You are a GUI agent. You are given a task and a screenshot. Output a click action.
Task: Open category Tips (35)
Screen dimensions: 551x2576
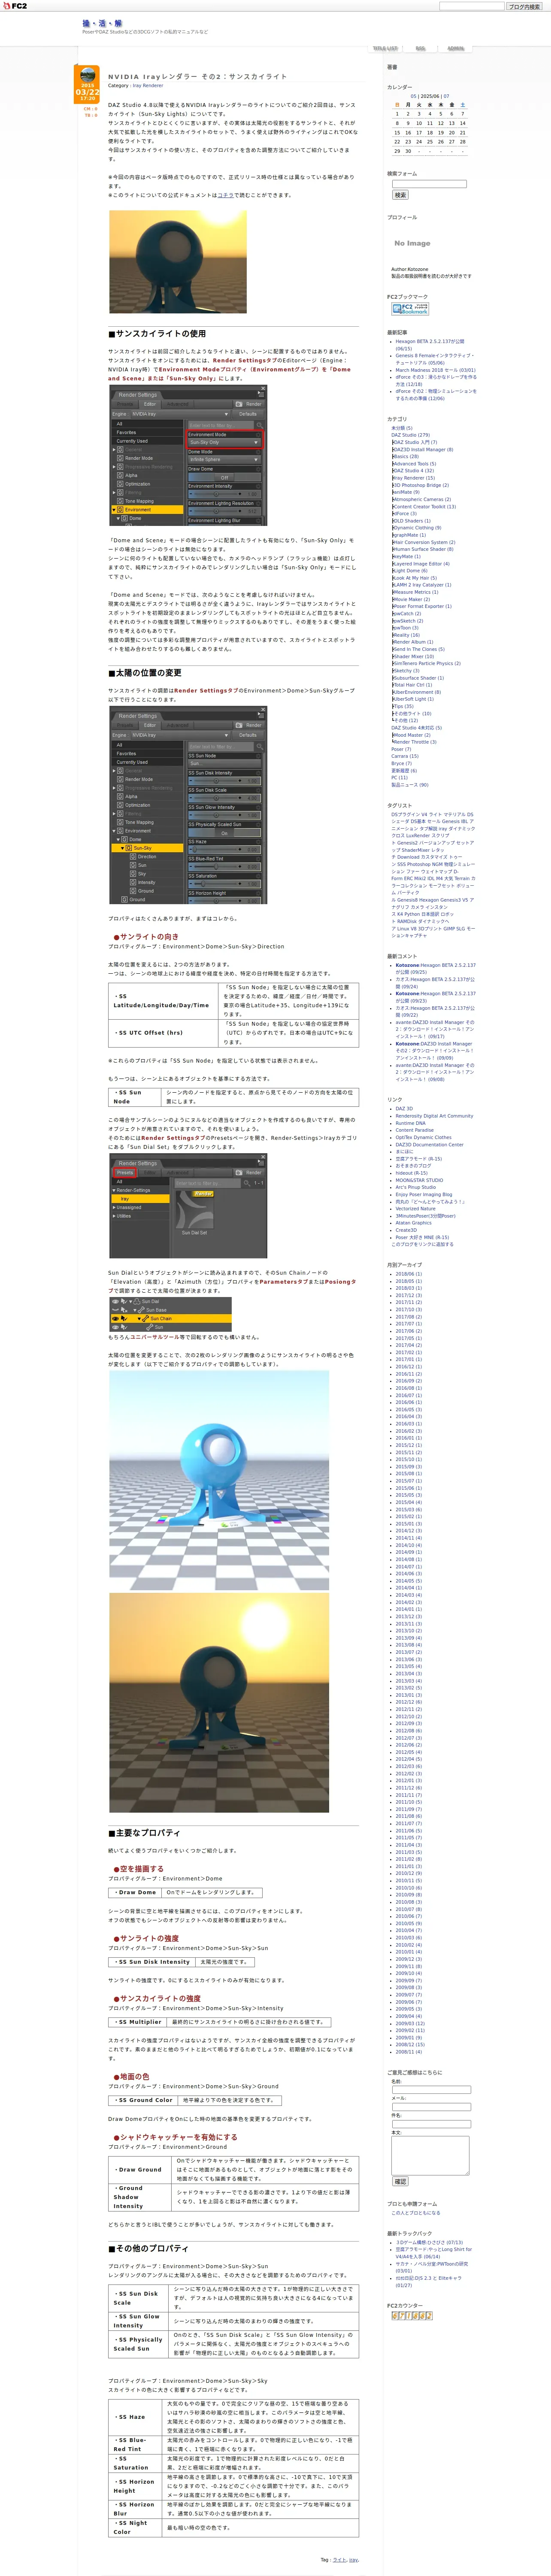(403, 706)
